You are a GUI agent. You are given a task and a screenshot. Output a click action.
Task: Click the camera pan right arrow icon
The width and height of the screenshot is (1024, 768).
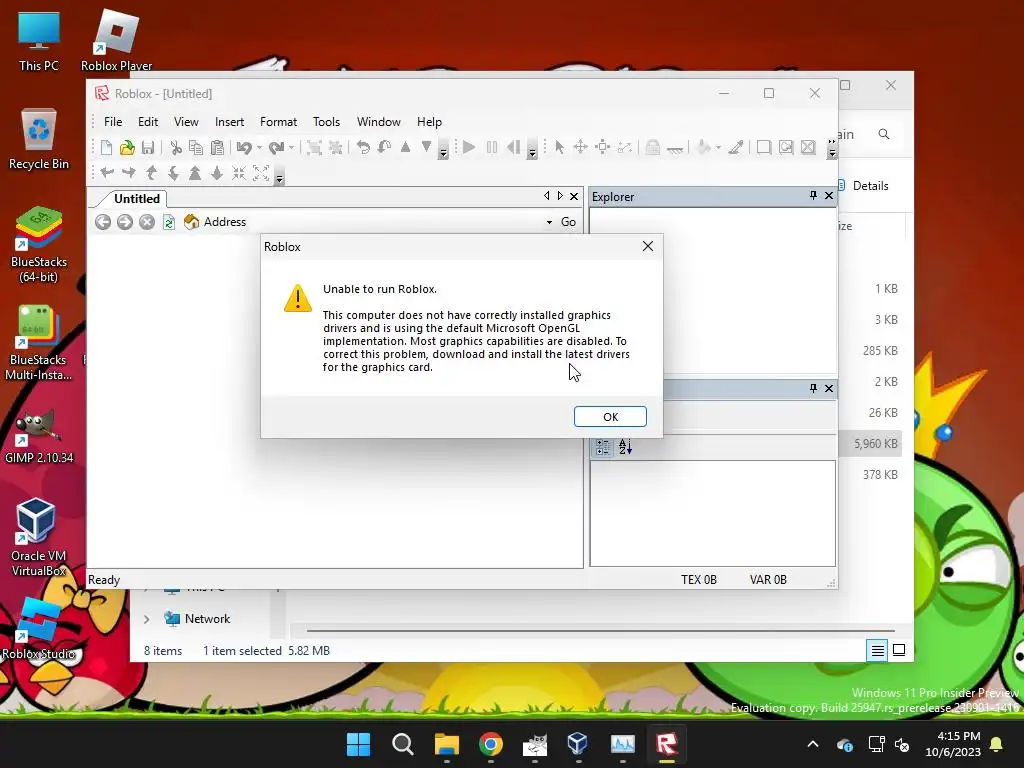[x=129, y=172]
